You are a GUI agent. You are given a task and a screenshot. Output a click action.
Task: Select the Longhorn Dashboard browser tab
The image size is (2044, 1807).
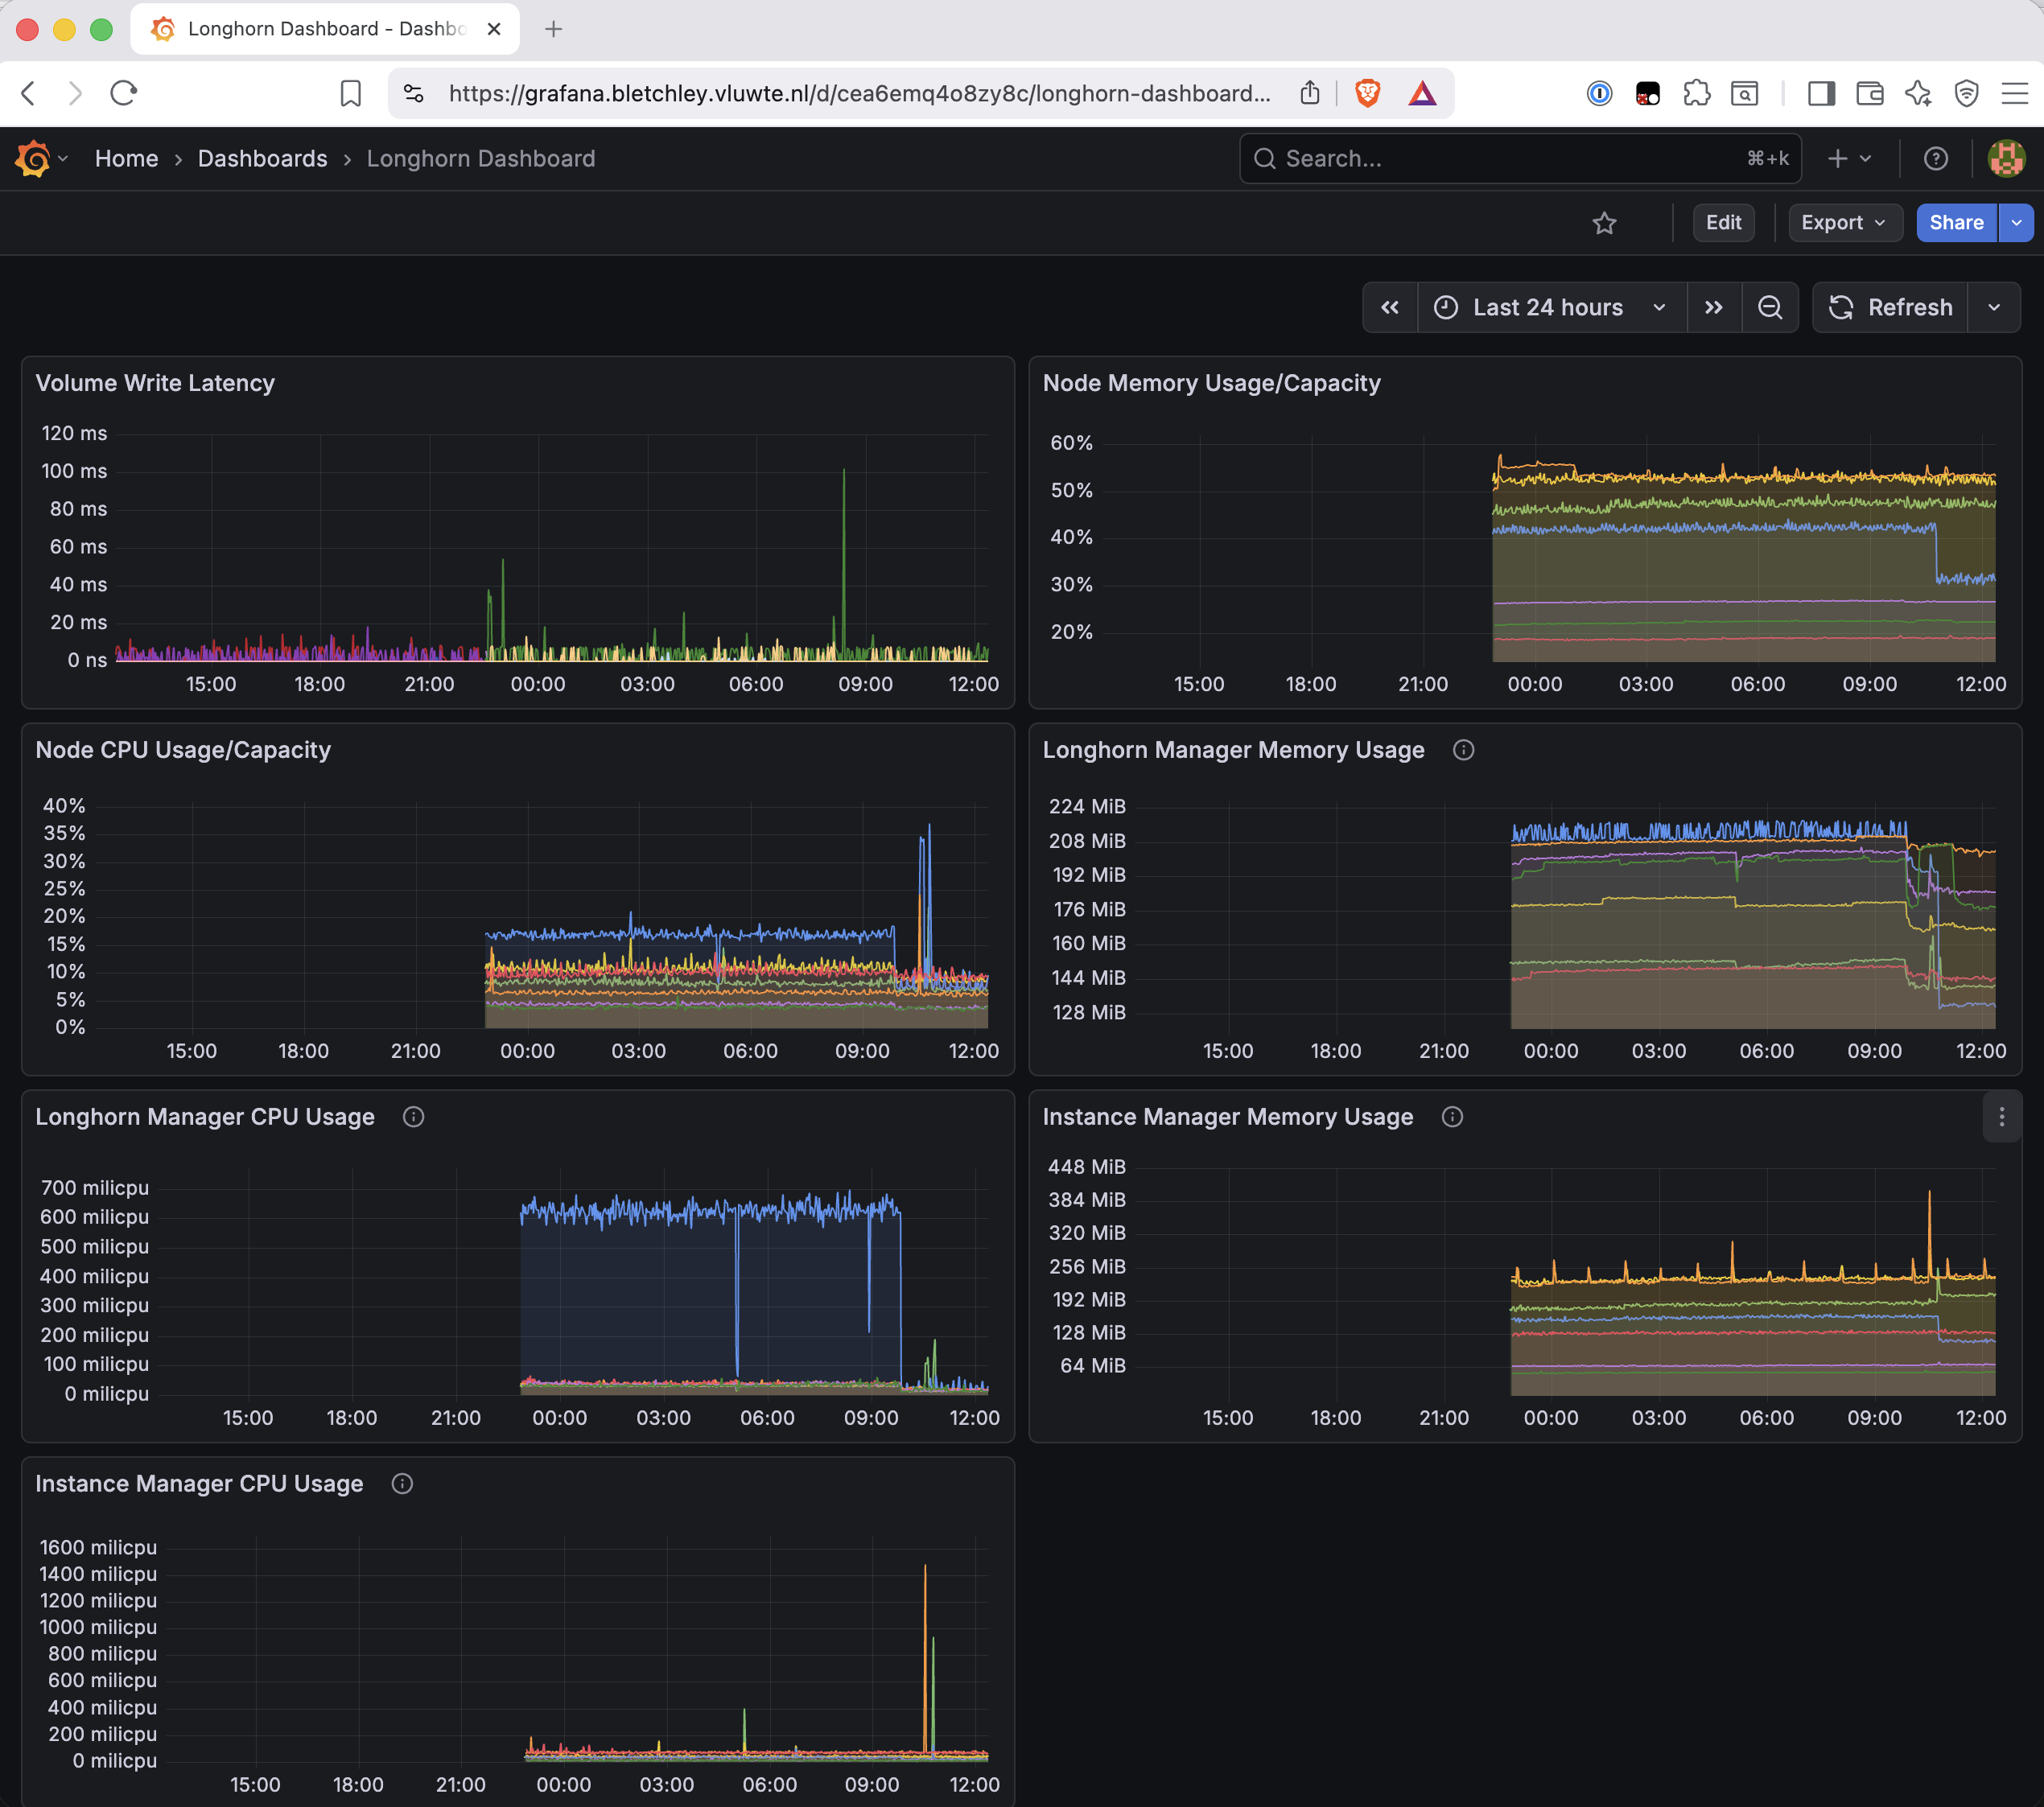tap(324, 29)
